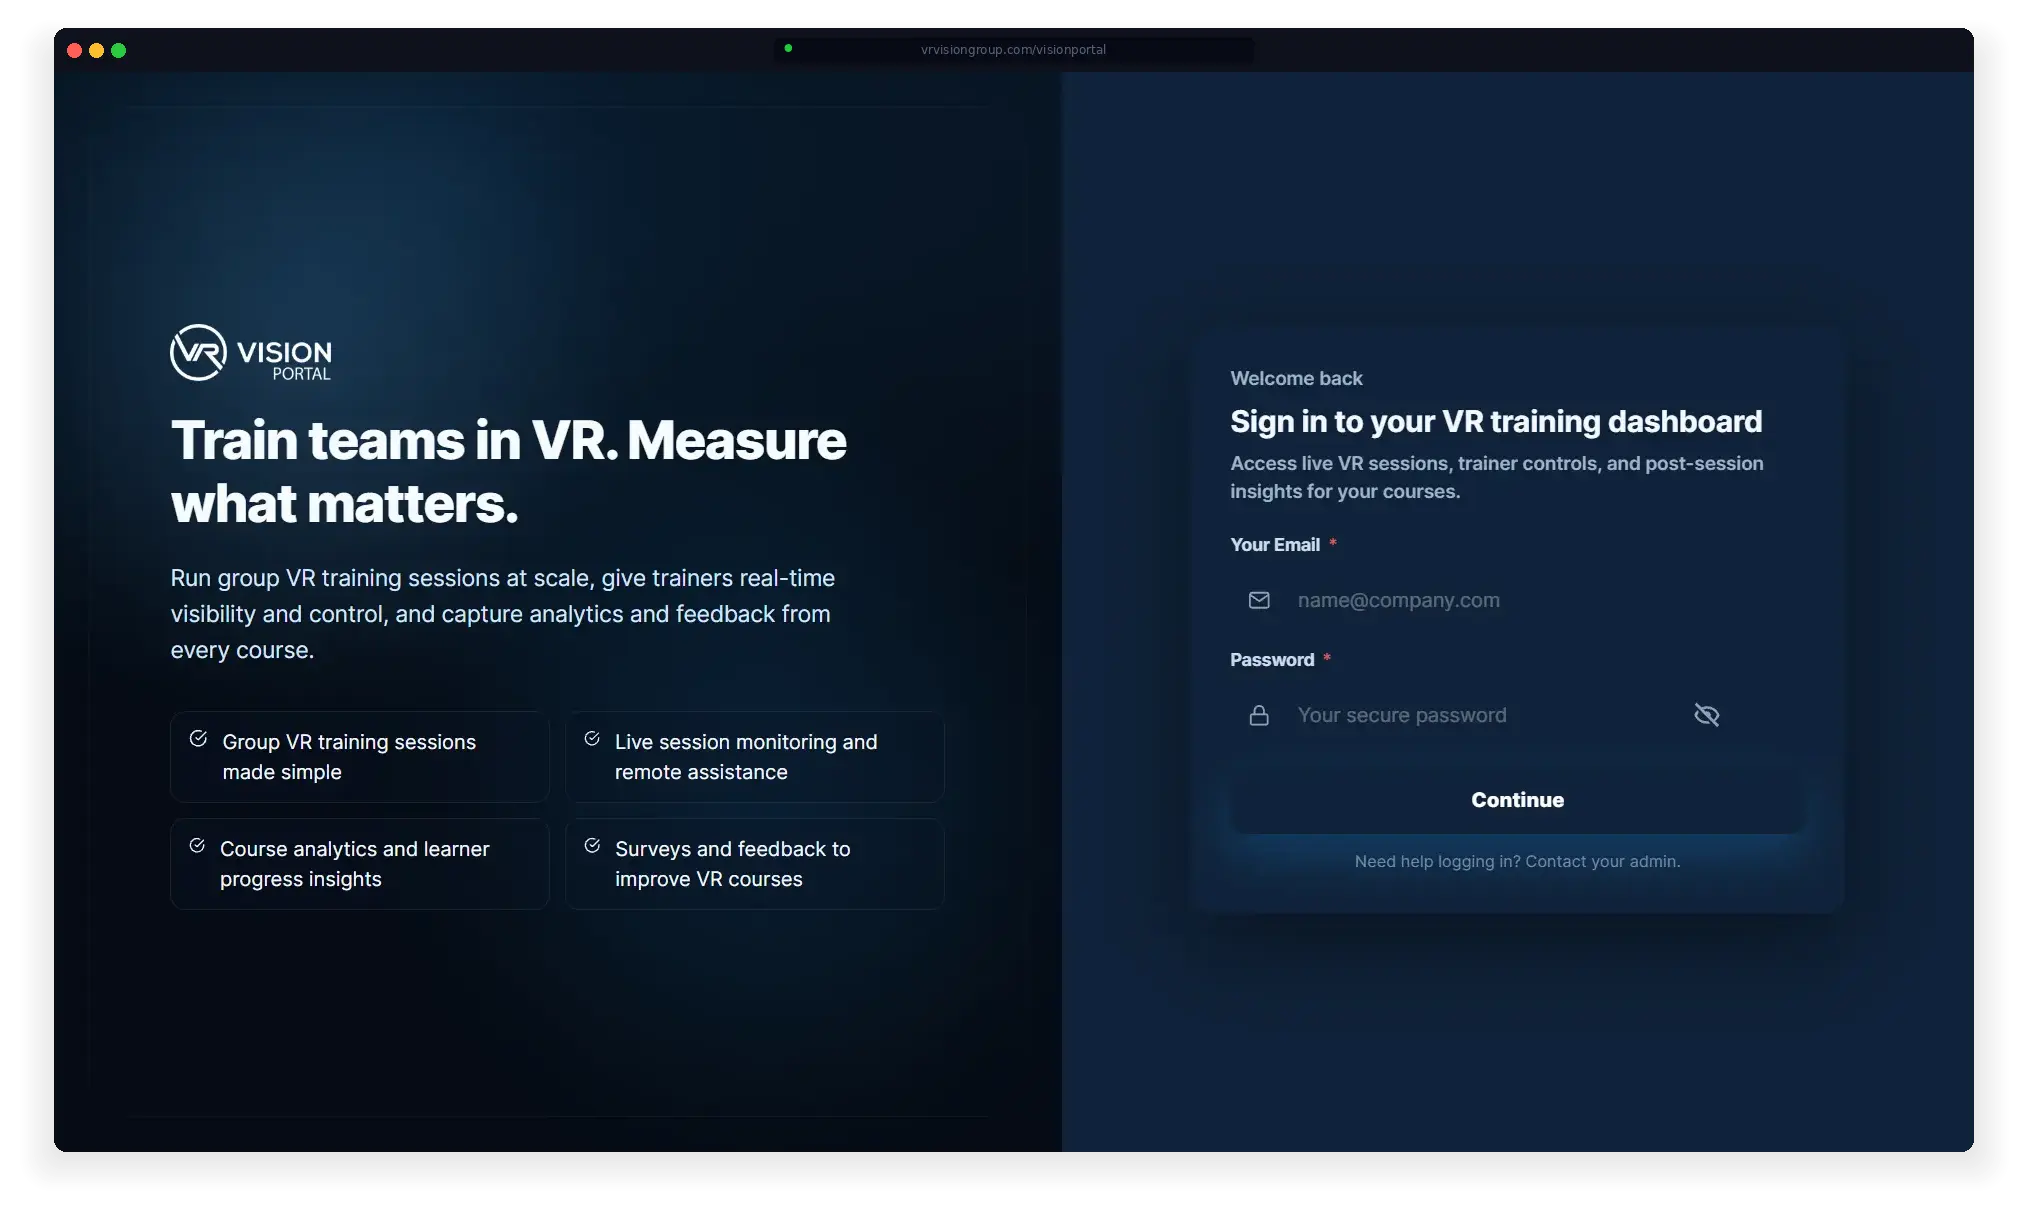Click the email input field

tap(1450, 600)
